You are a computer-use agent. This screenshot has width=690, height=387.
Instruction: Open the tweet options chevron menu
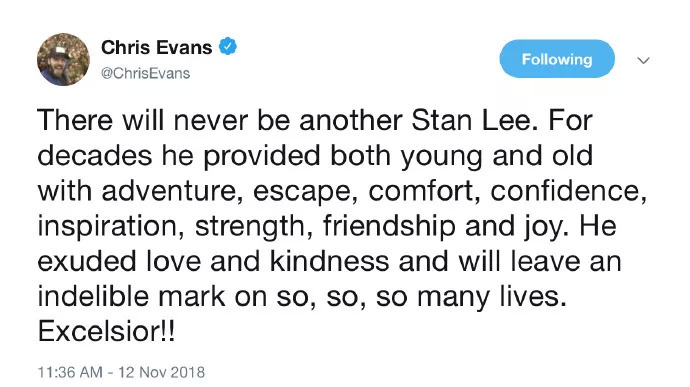(x=643, y=60)
